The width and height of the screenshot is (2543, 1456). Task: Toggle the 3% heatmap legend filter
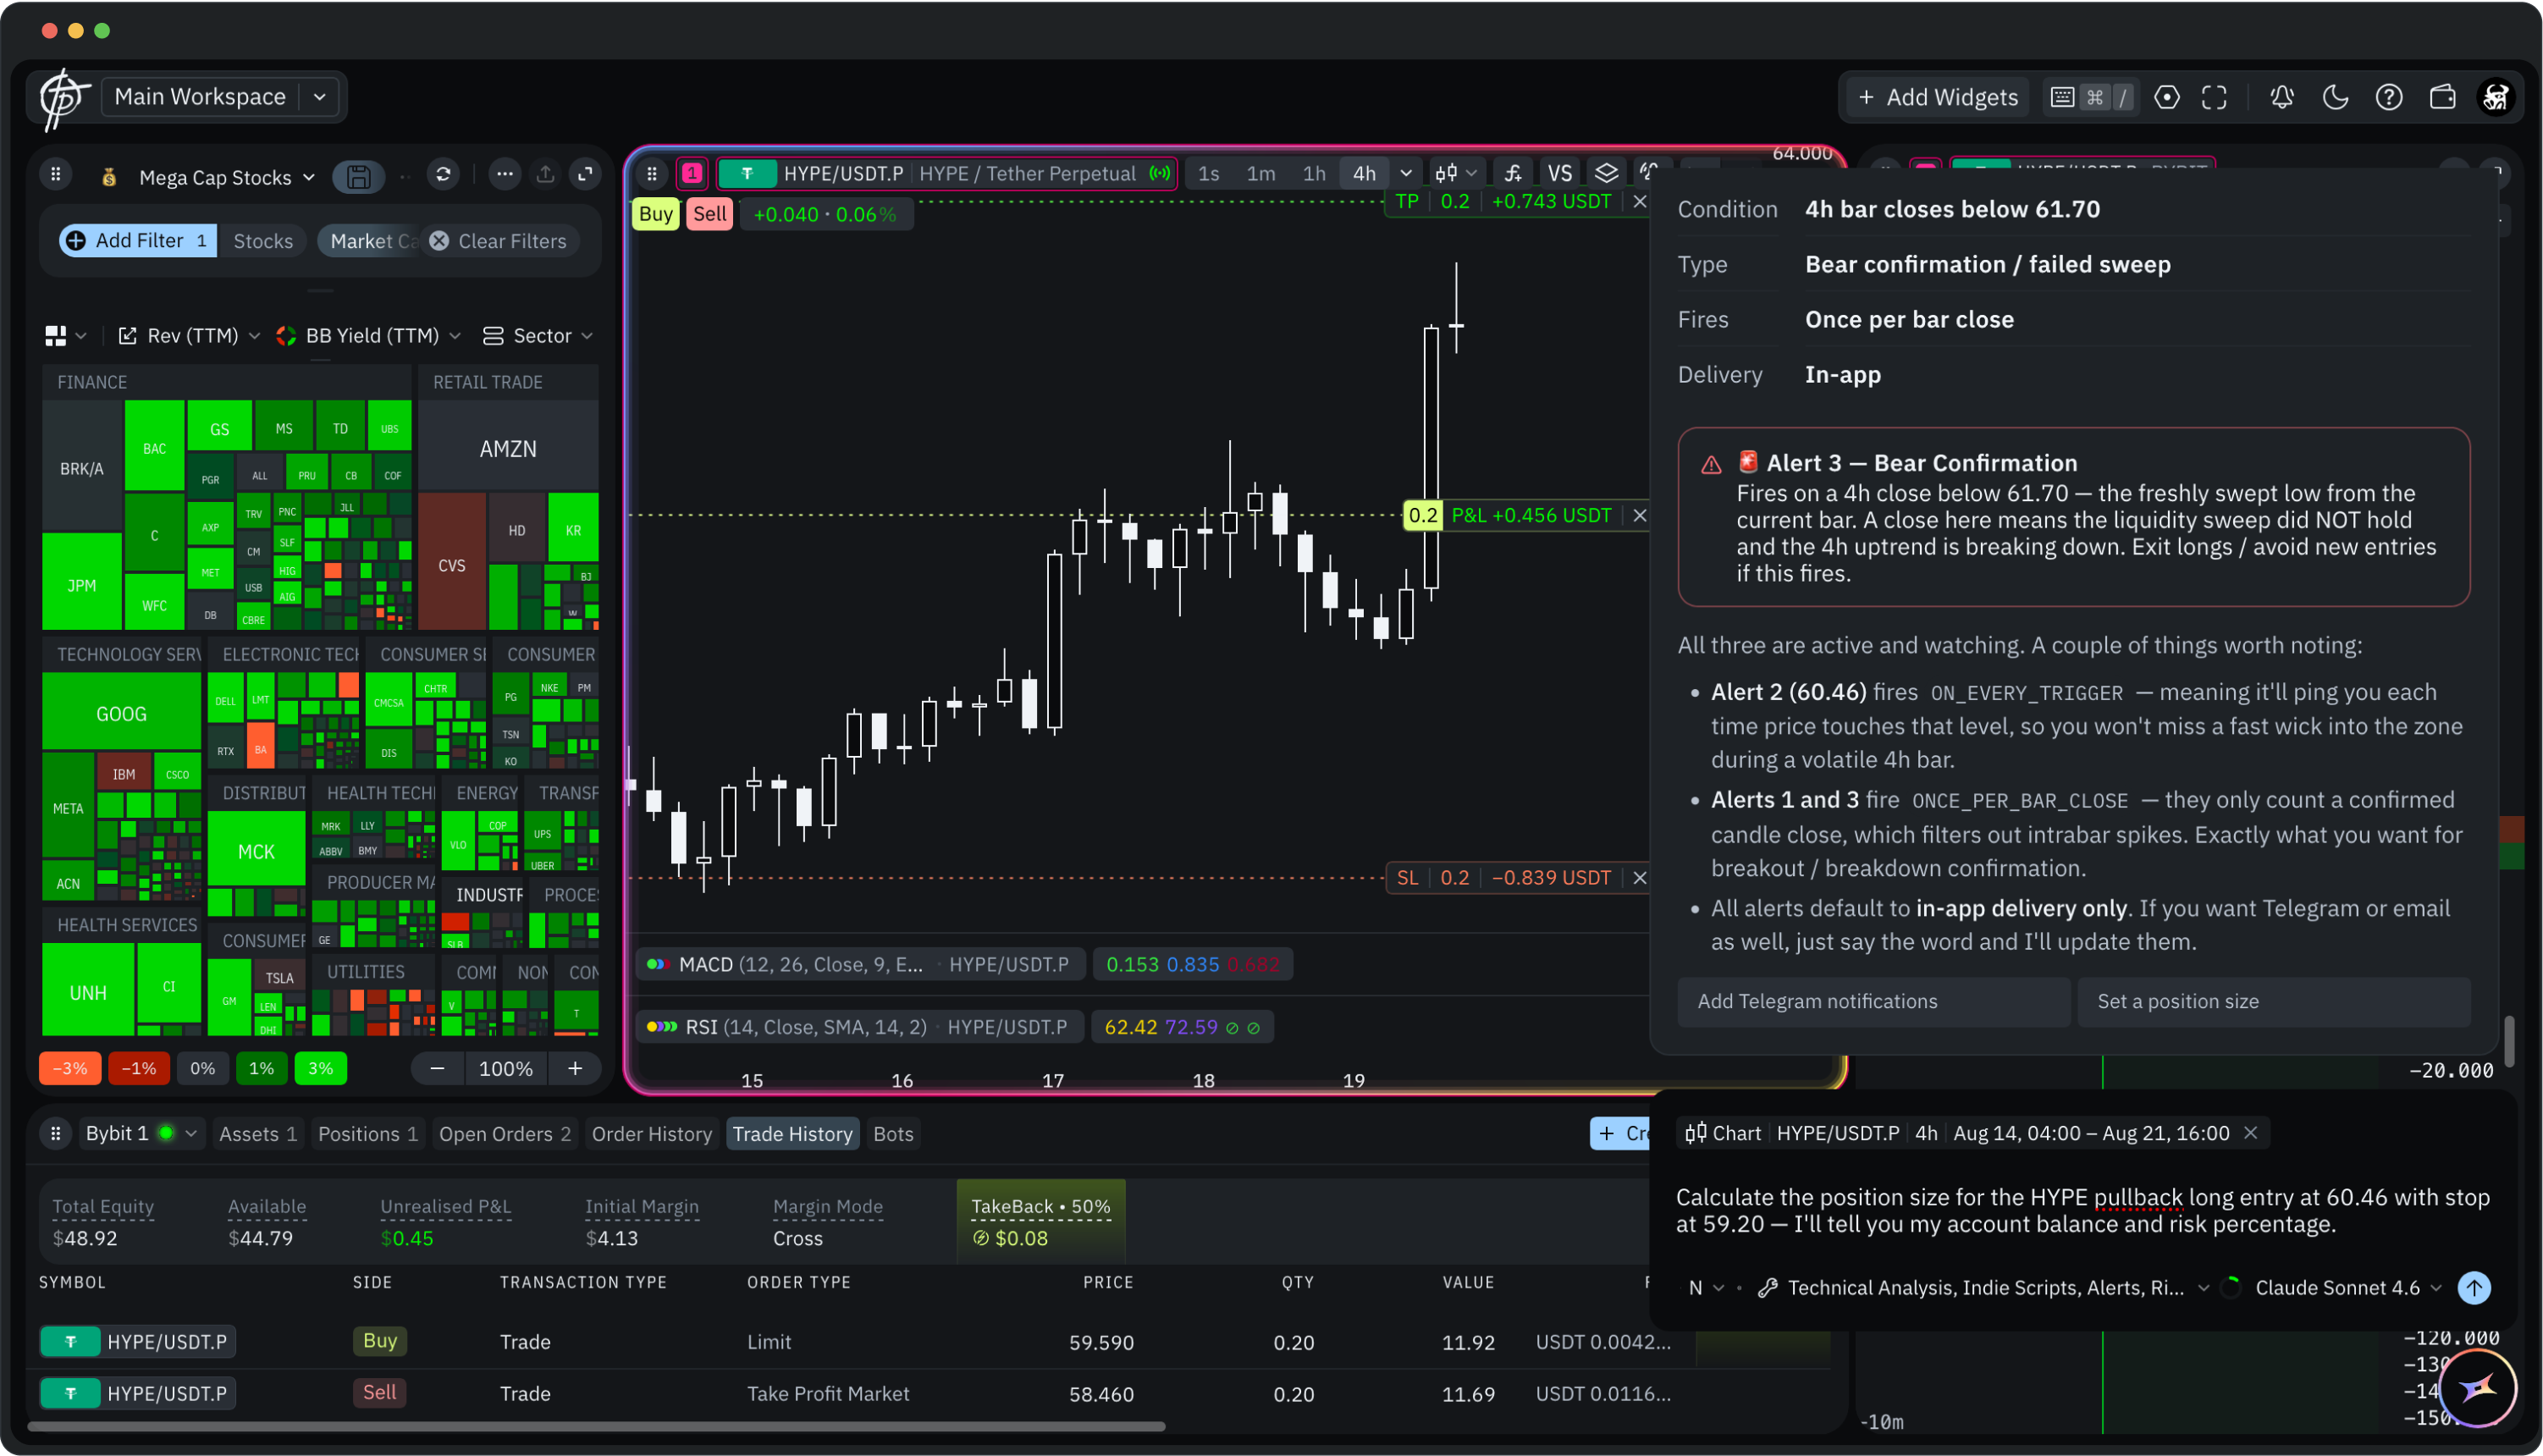click(x=321, y=1069)
